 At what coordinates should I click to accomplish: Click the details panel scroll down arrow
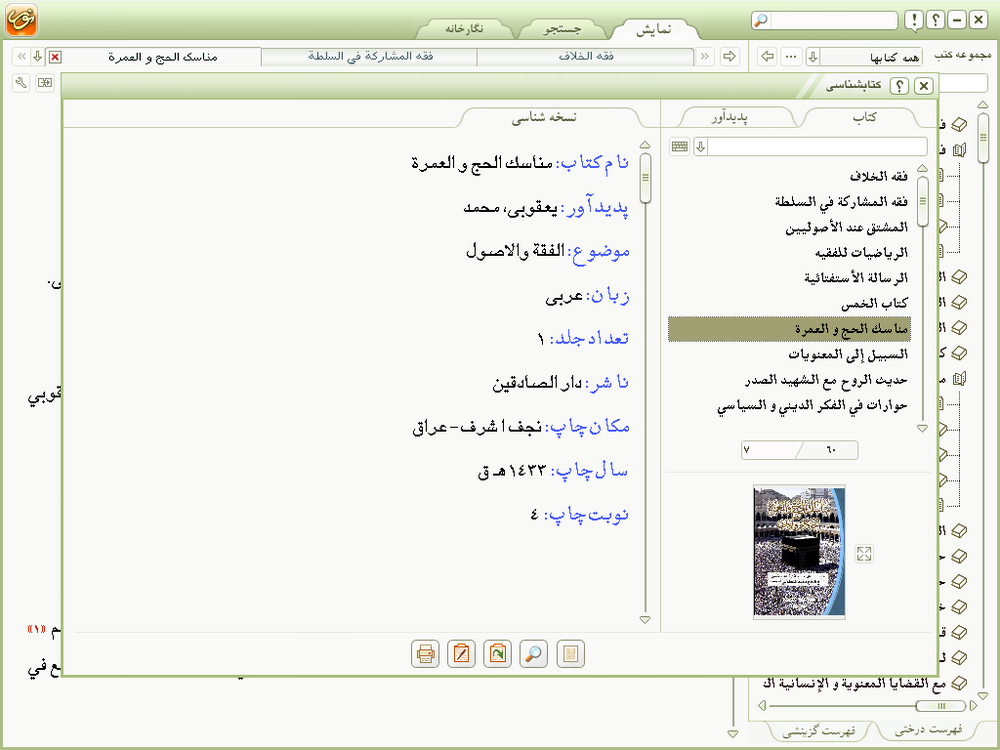(x=645, y=619)
